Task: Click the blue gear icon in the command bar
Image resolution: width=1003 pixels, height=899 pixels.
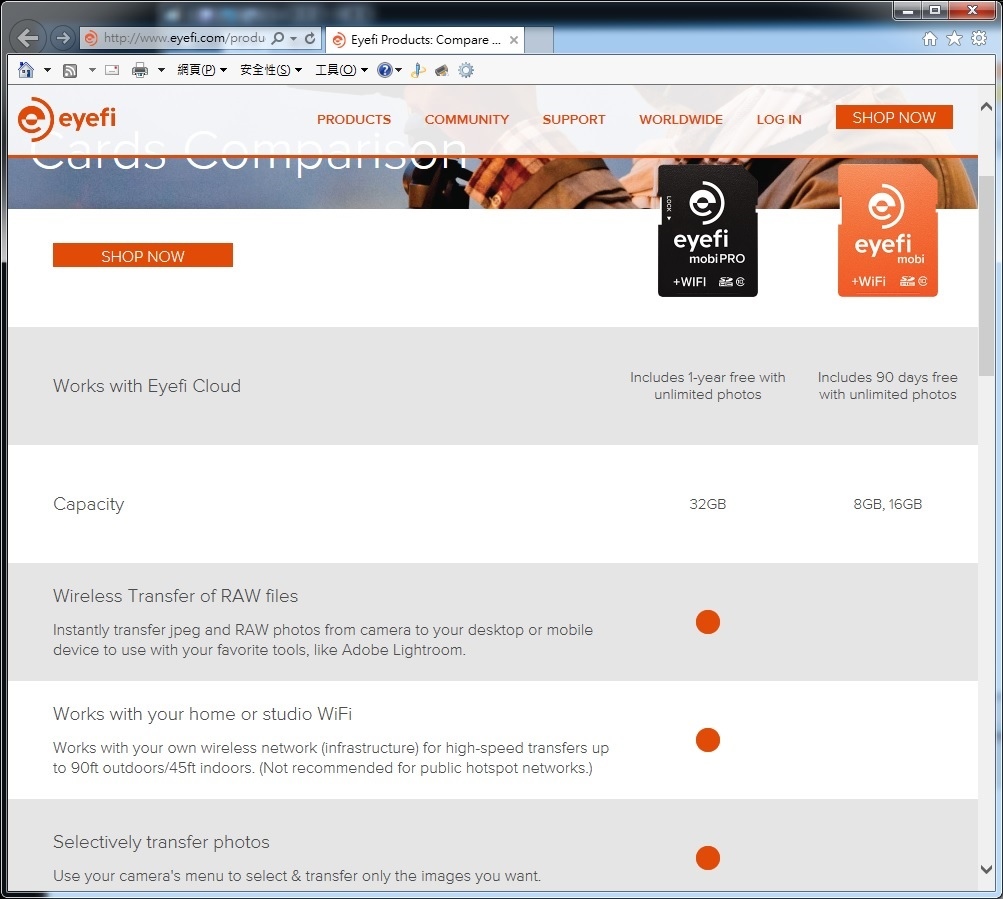Action: (x=466, y=70)
